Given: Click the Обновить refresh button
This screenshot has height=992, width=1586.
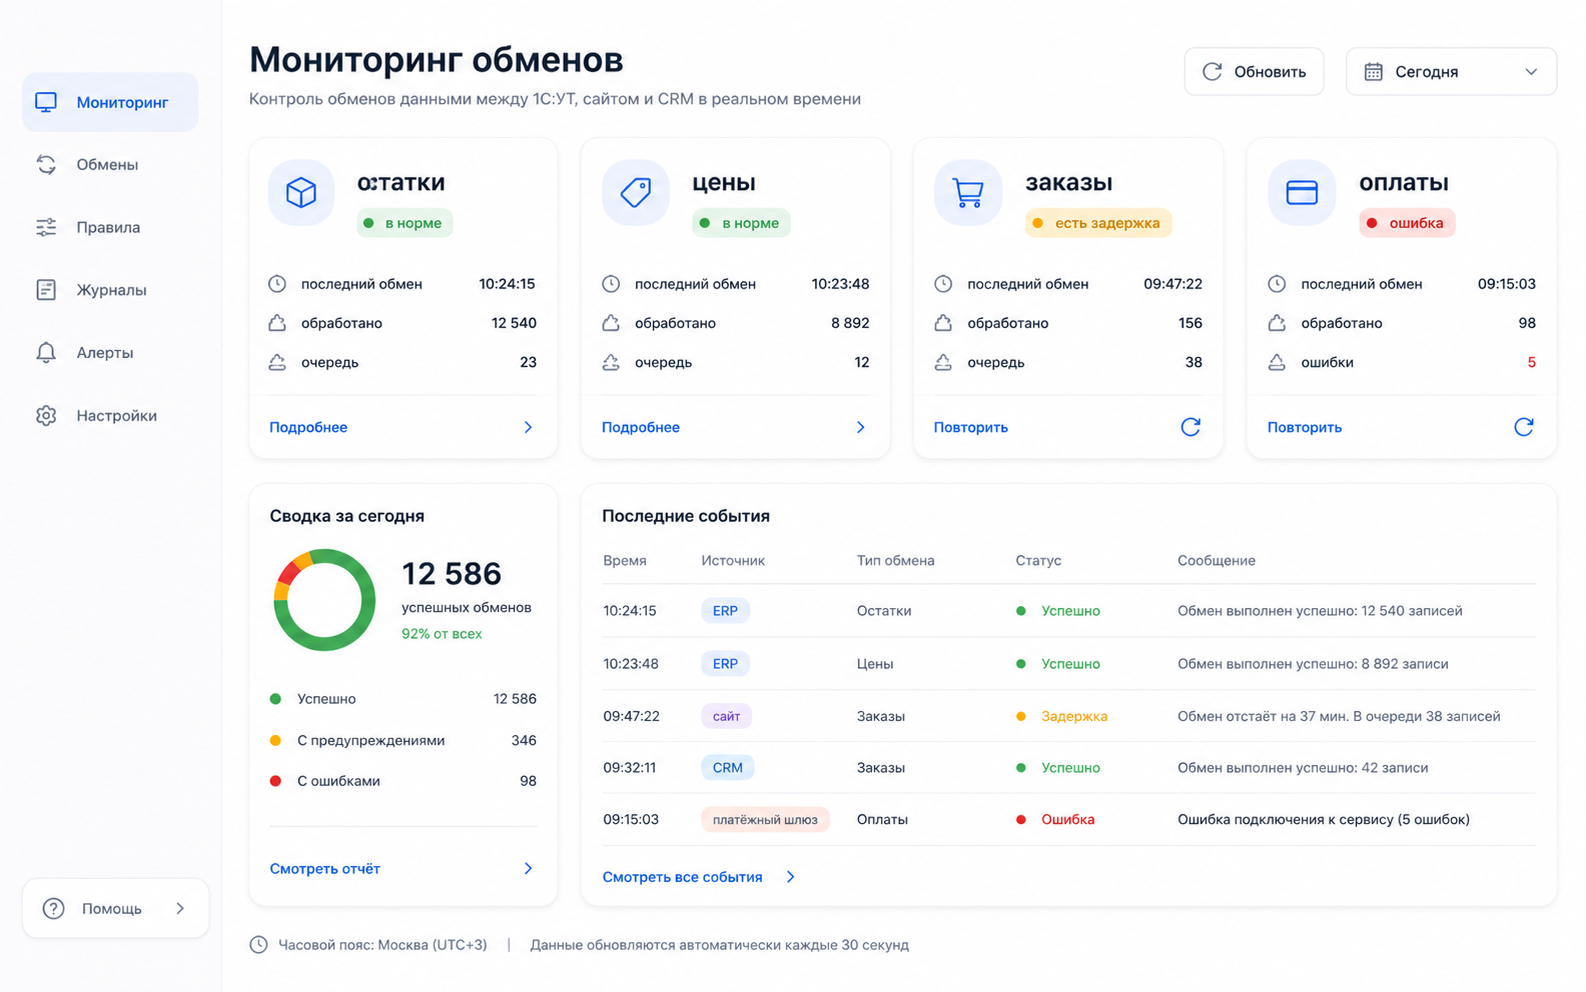Looking at the screenshot, I should click(x=1254, y=72).
